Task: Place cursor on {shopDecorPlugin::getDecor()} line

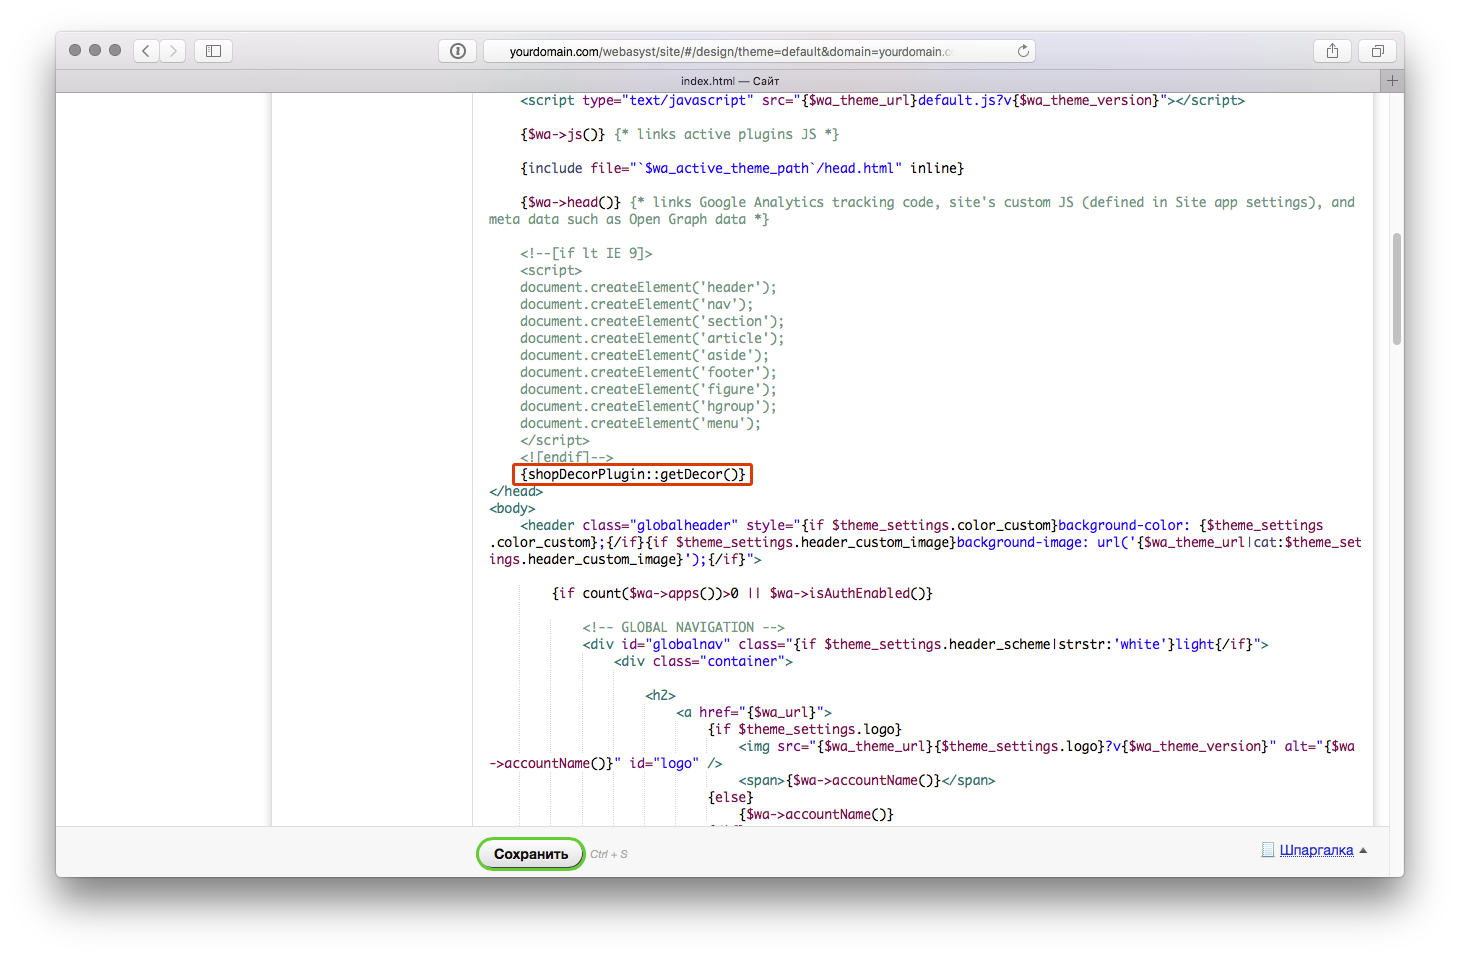Action: (632, 474)
